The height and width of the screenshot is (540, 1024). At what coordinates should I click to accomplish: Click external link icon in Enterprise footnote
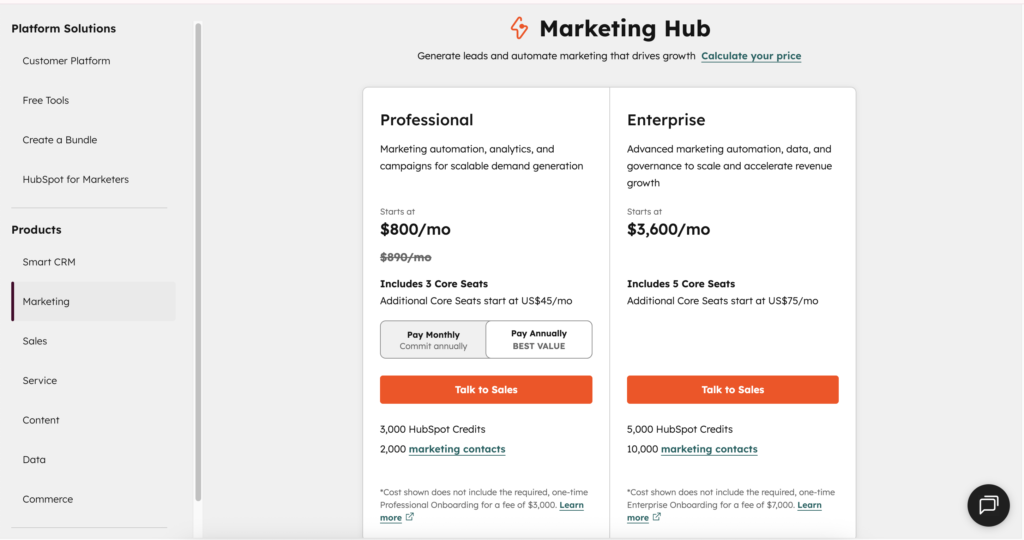(656, 516)
